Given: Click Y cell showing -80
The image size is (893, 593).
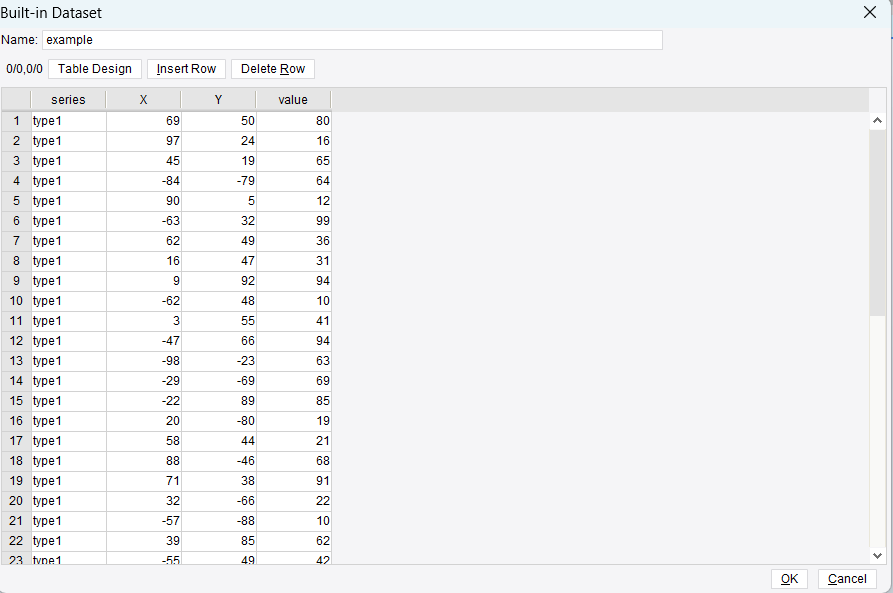Looking at the screenshot, I should pyautogui.click(x=219, y=421).
